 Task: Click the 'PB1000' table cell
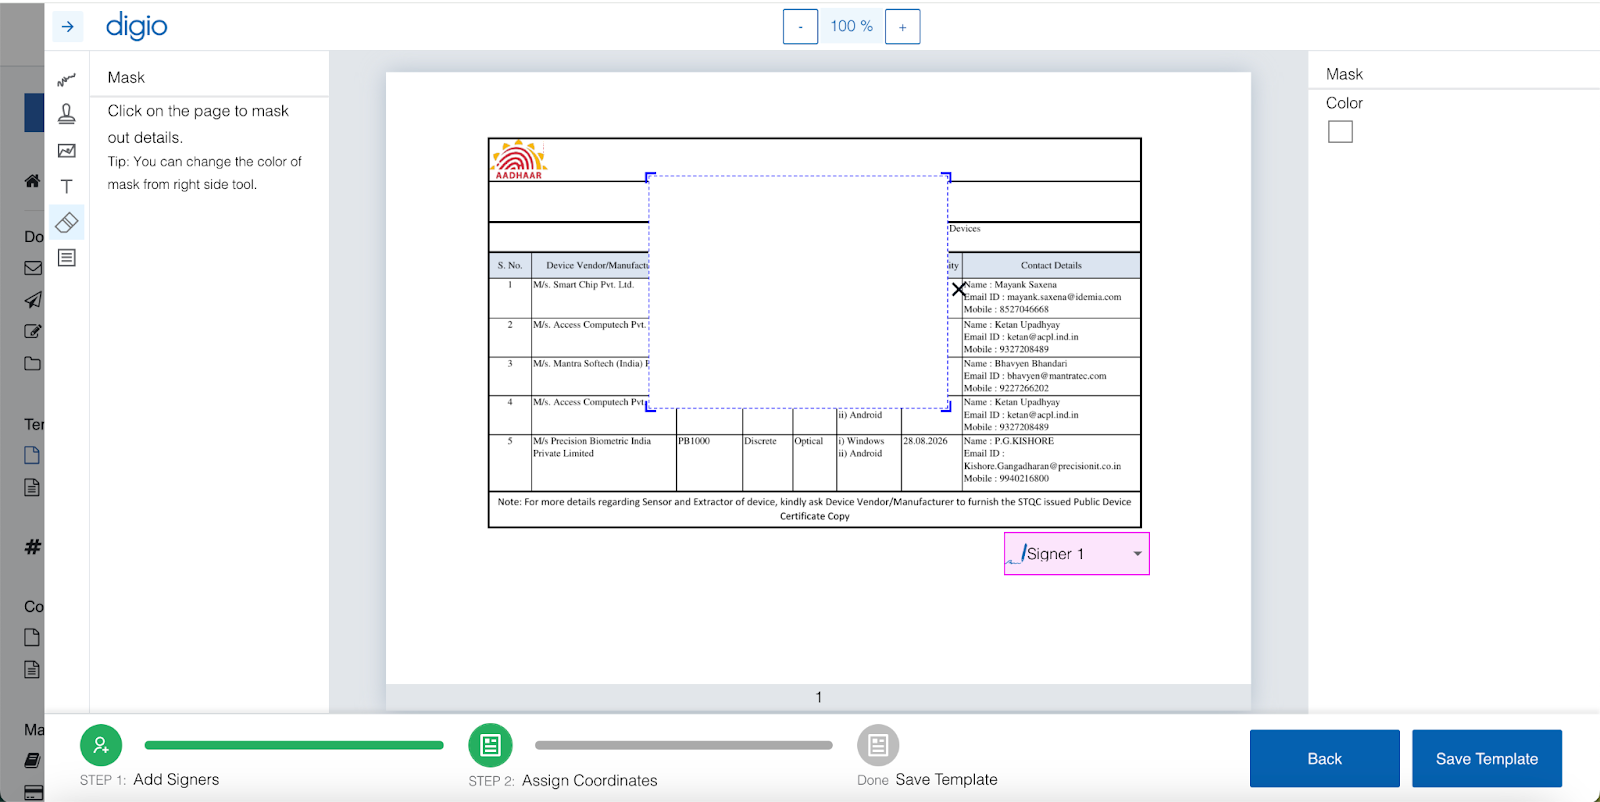pos(694,441)
